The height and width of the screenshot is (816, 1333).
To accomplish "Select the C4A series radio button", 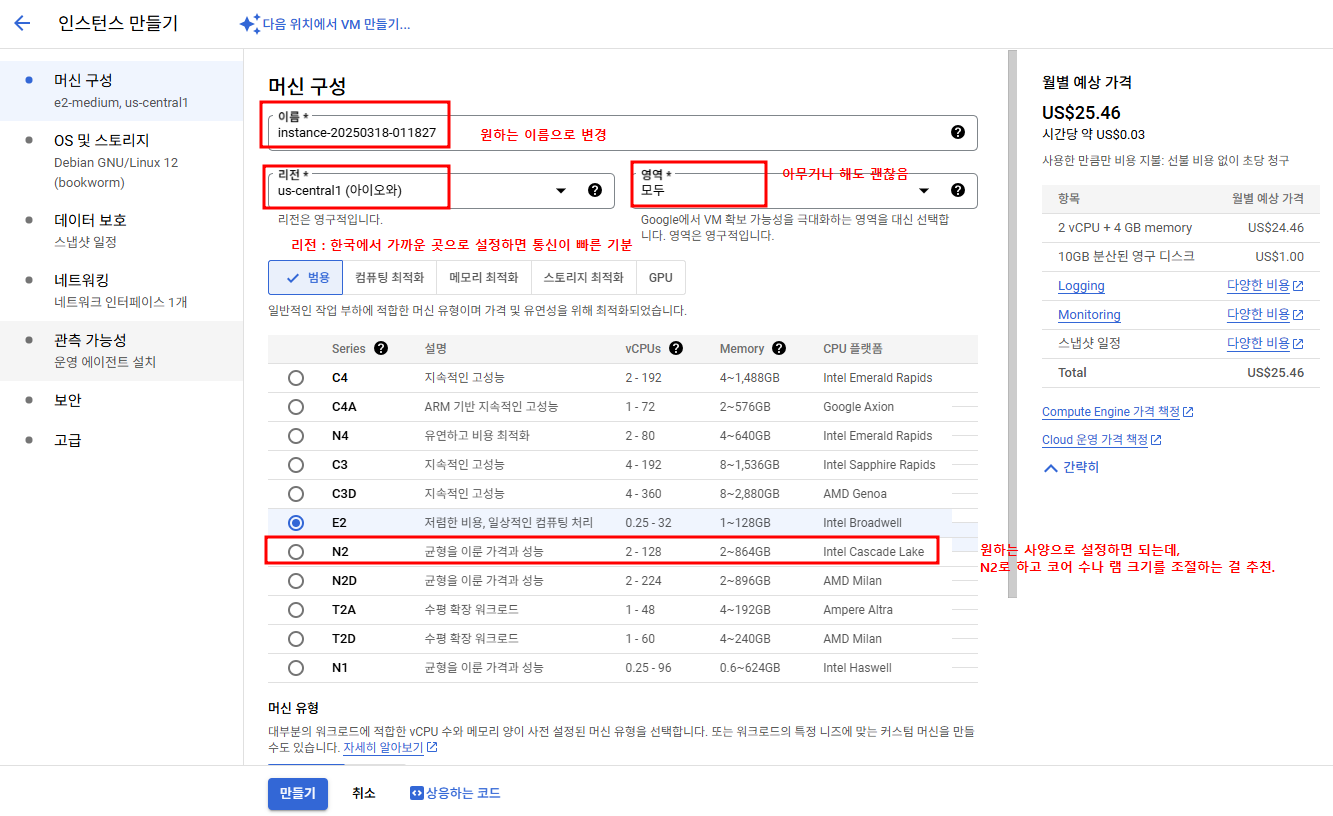I will (296, 407).
